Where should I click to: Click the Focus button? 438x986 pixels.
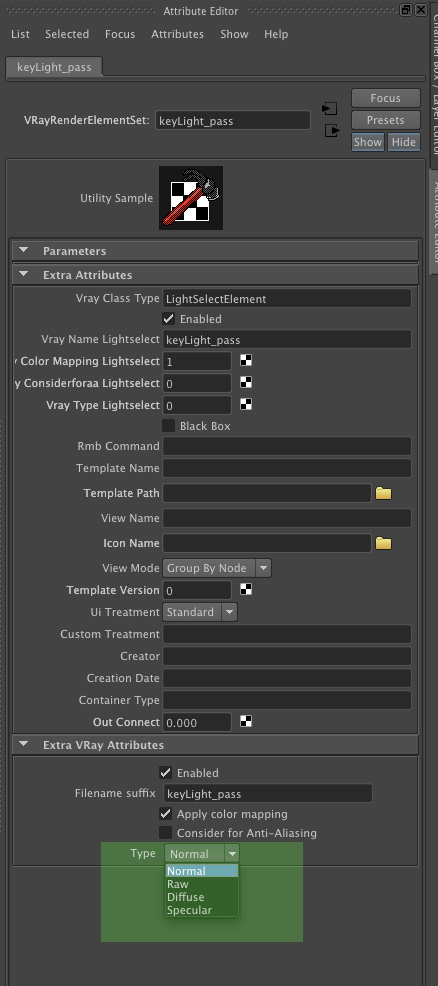385,98
